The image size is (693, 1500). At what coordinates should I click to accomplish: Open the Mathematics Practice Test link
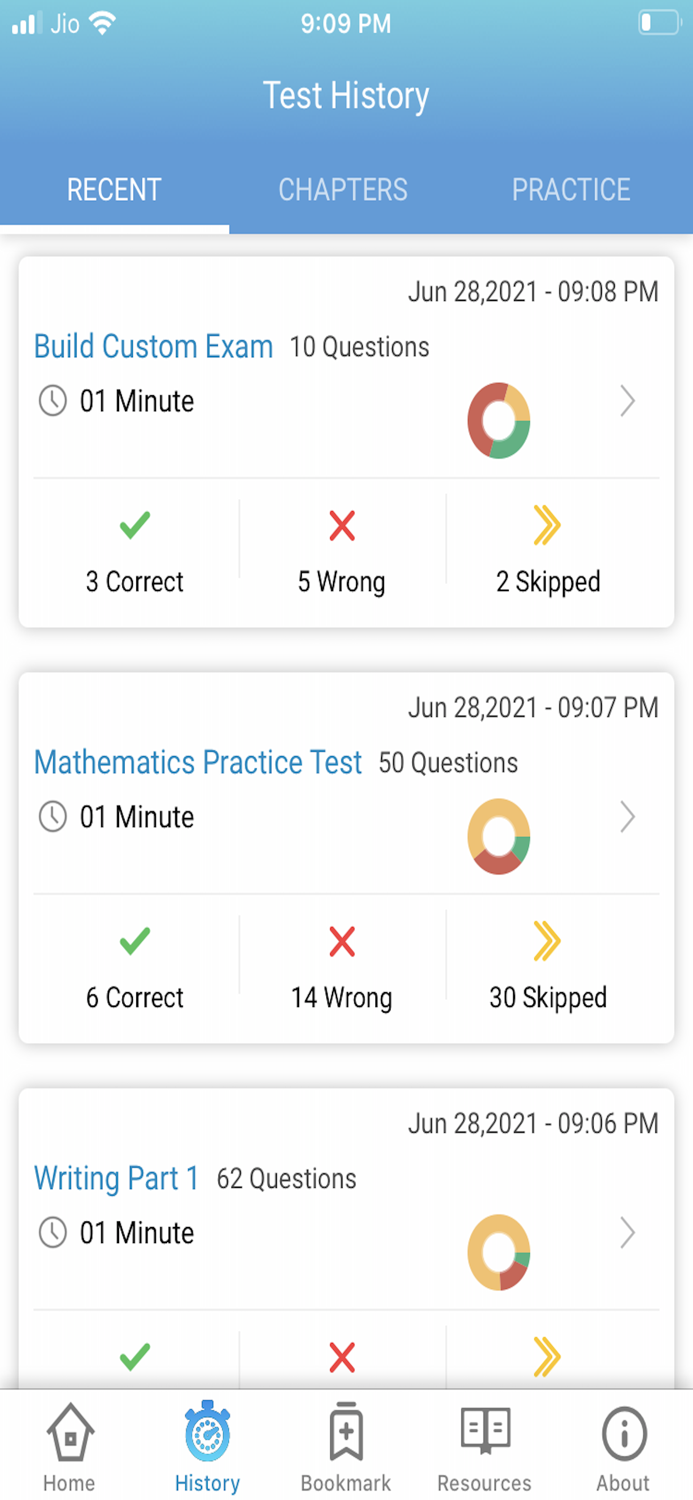pos(198,762)
